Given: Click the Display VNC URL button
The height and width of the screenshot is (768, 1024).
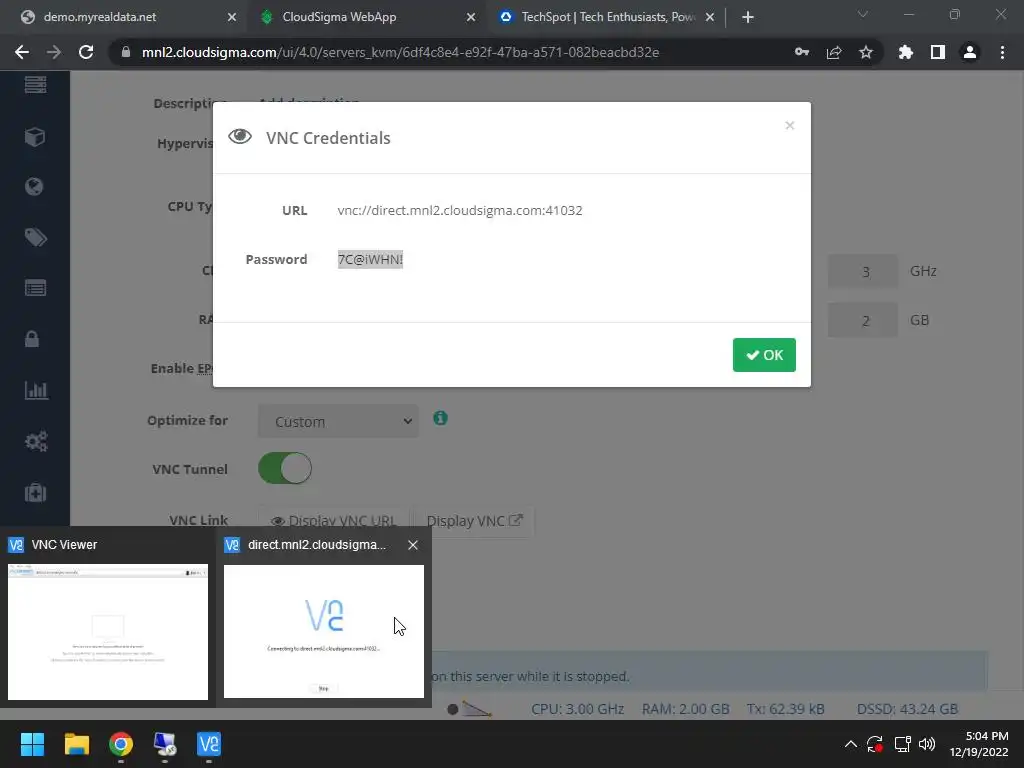Looking at the screenshot, I should tap(333, 520).
